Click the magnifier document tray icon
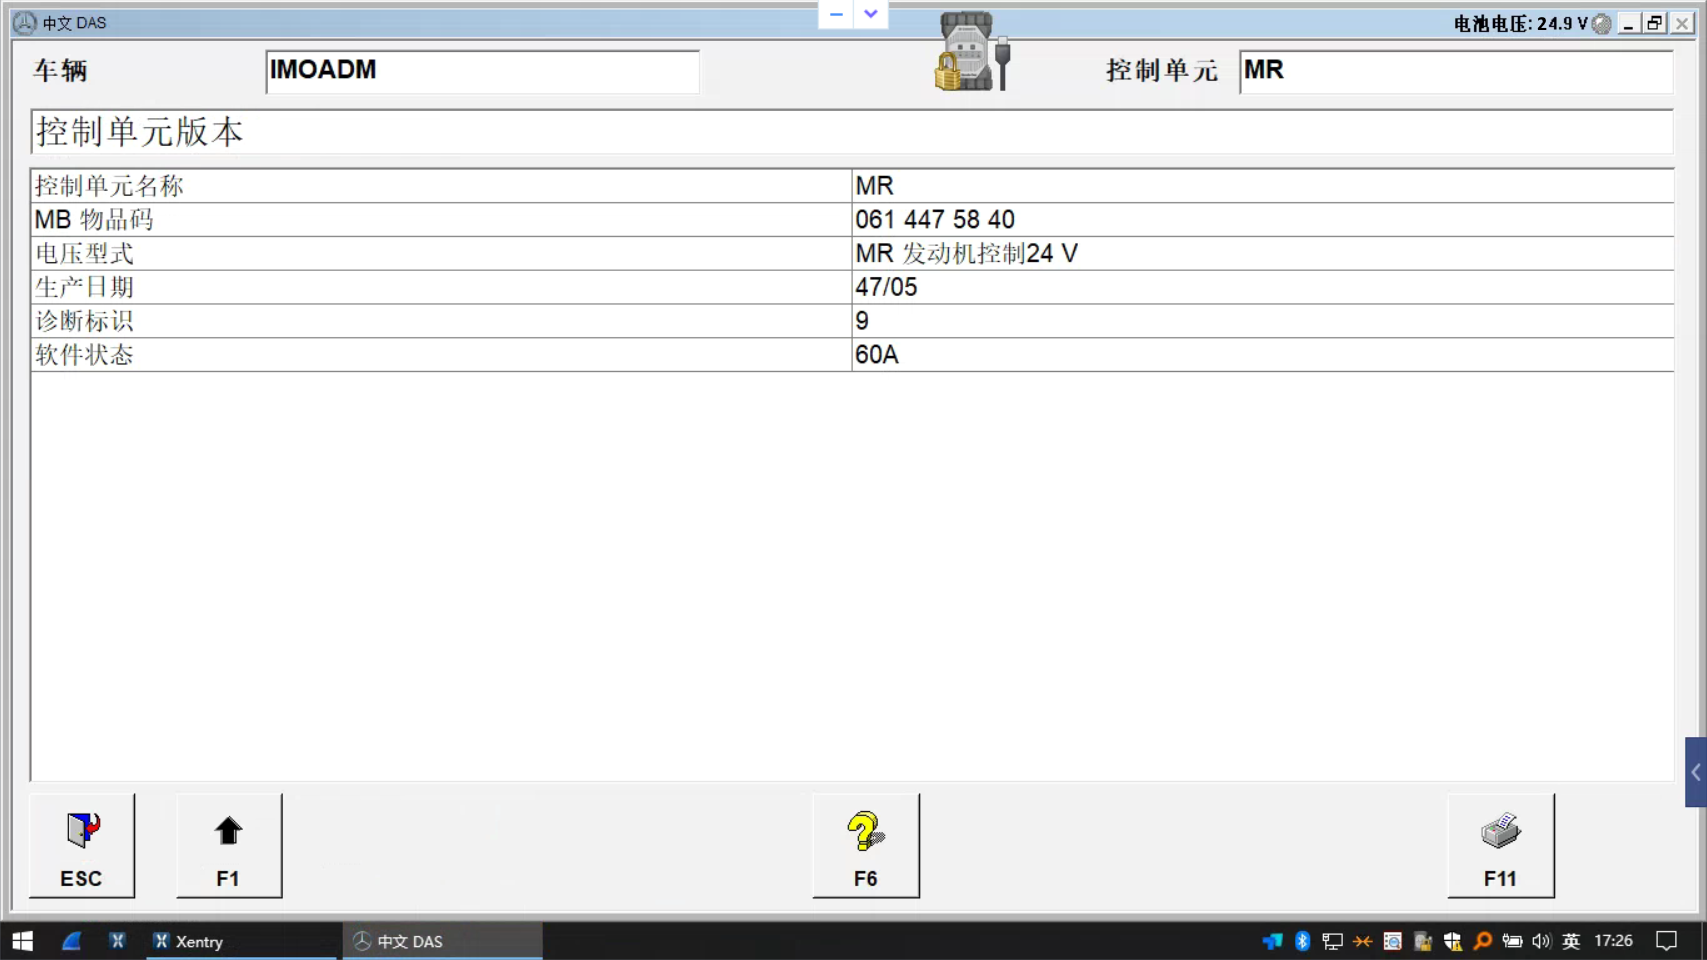1707x960 pixels. coord(1392,941)
